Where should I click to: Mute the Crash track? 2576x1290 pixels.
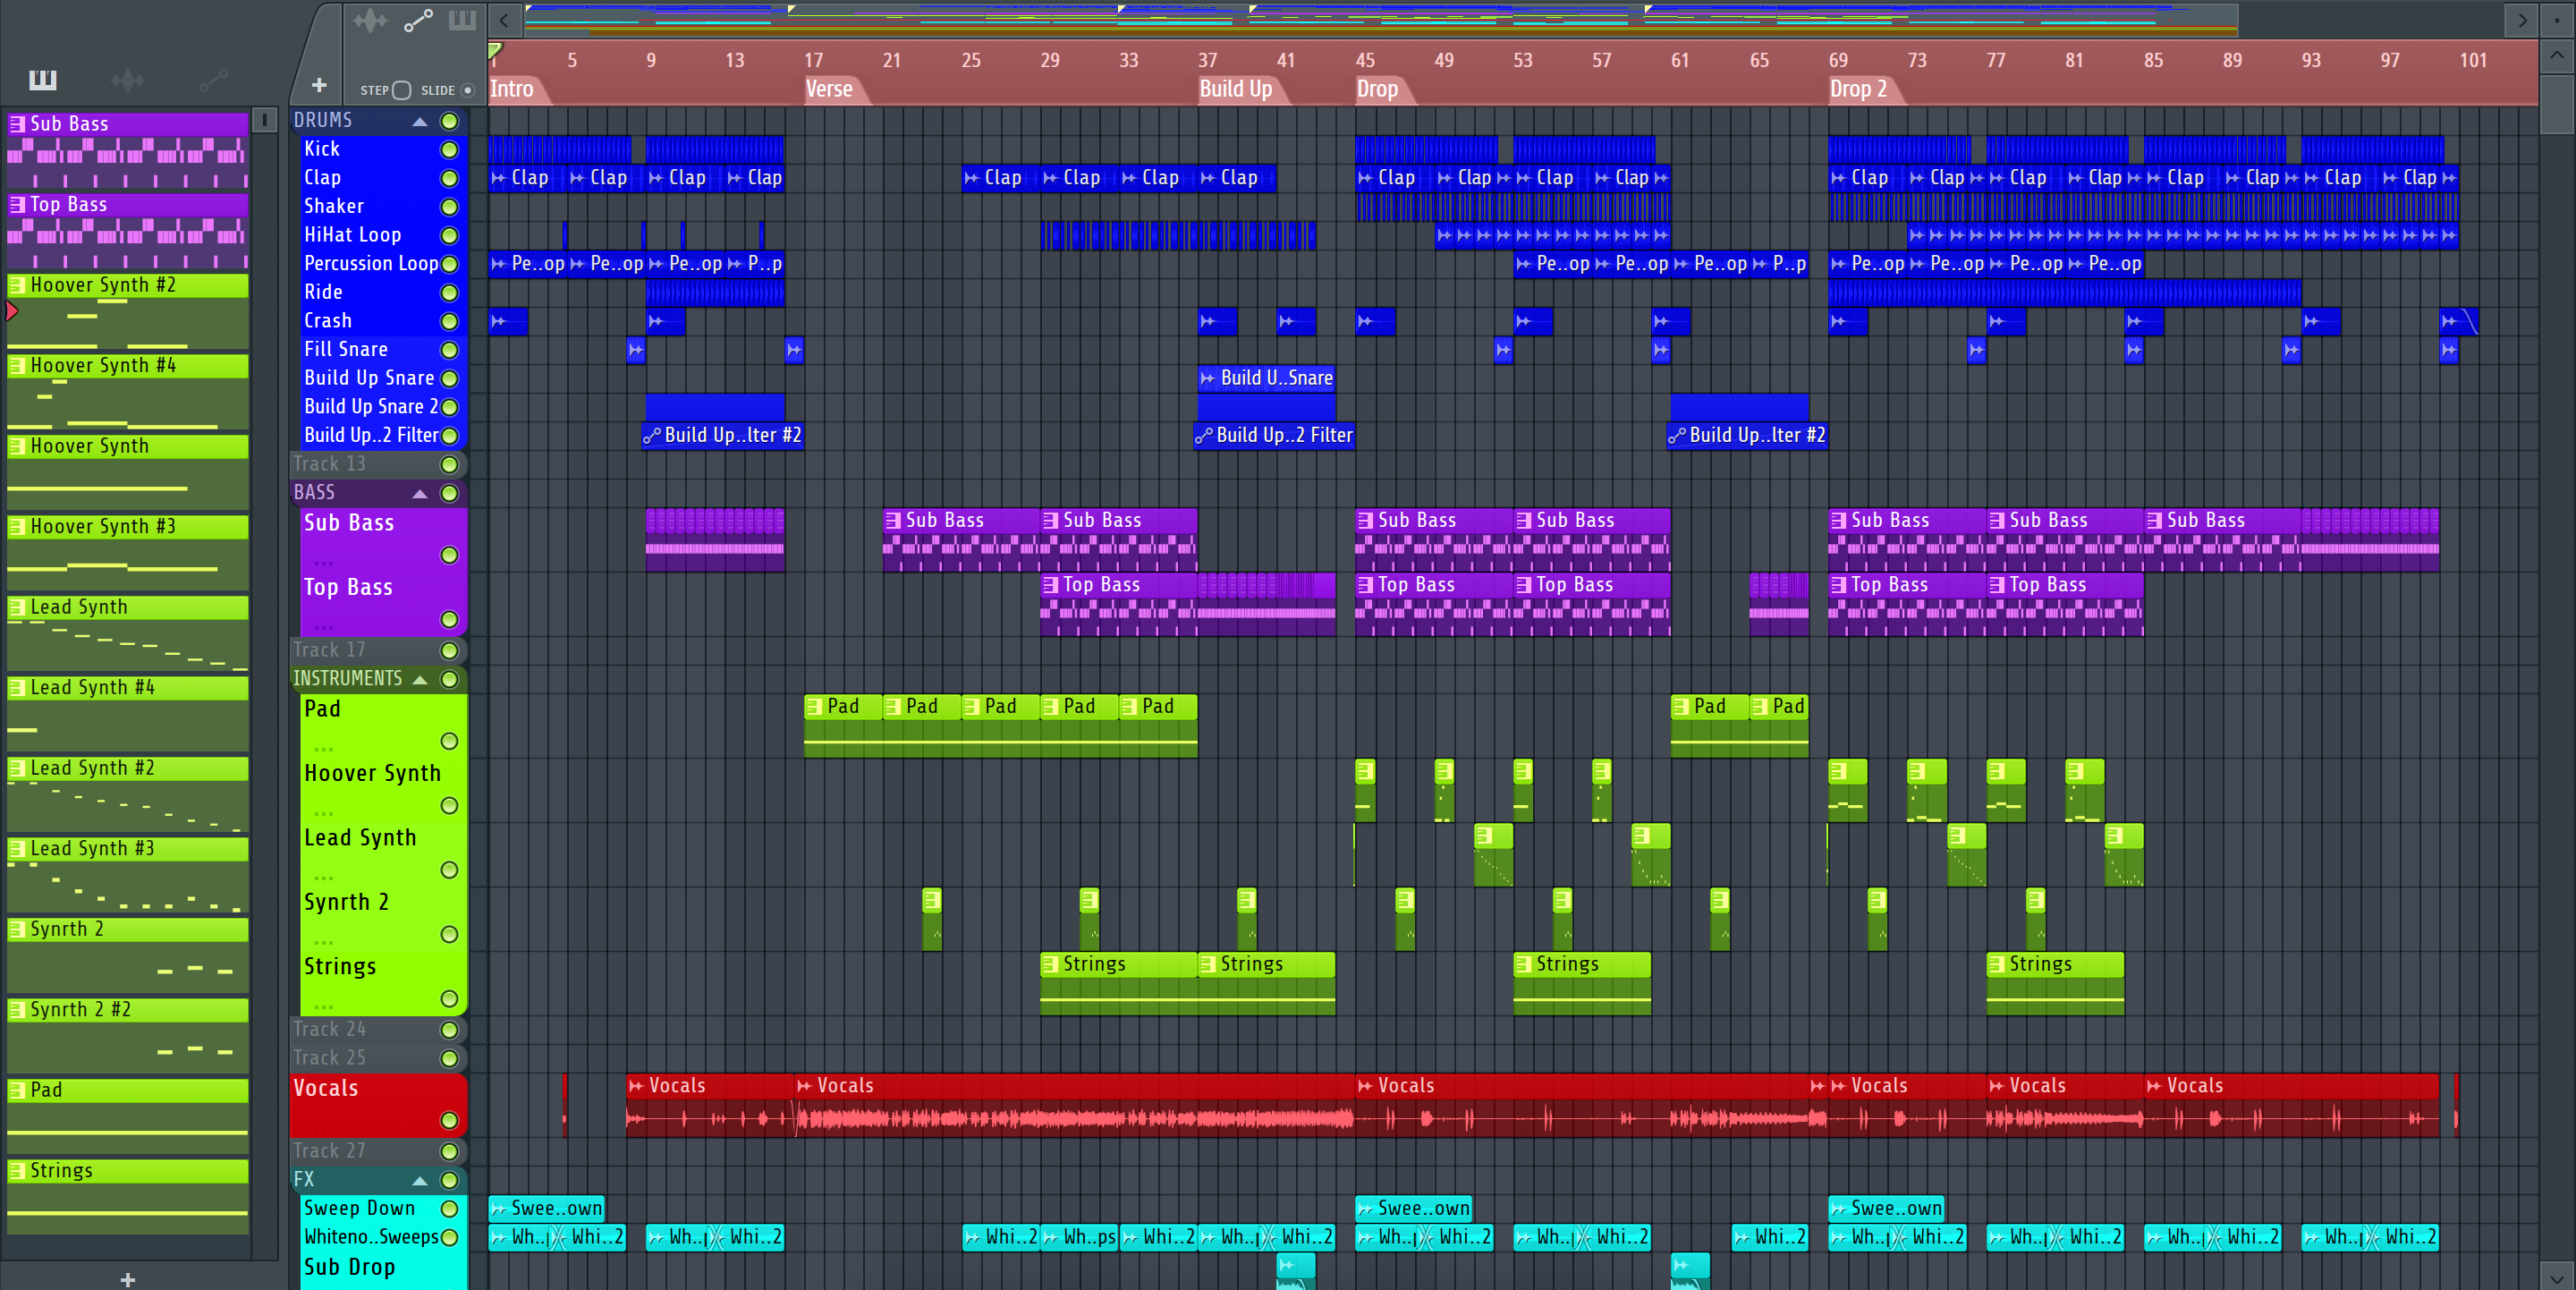[x=450, y=322]
